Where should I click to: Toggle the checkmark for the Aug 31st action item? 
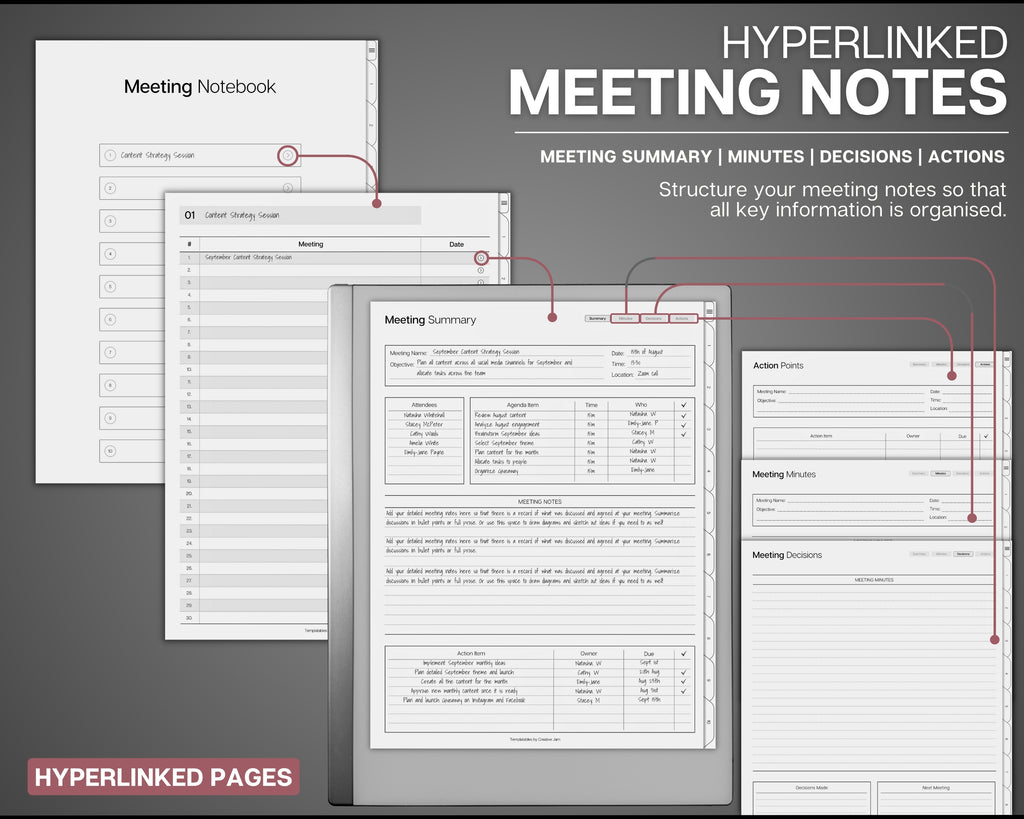coord(683,691)
